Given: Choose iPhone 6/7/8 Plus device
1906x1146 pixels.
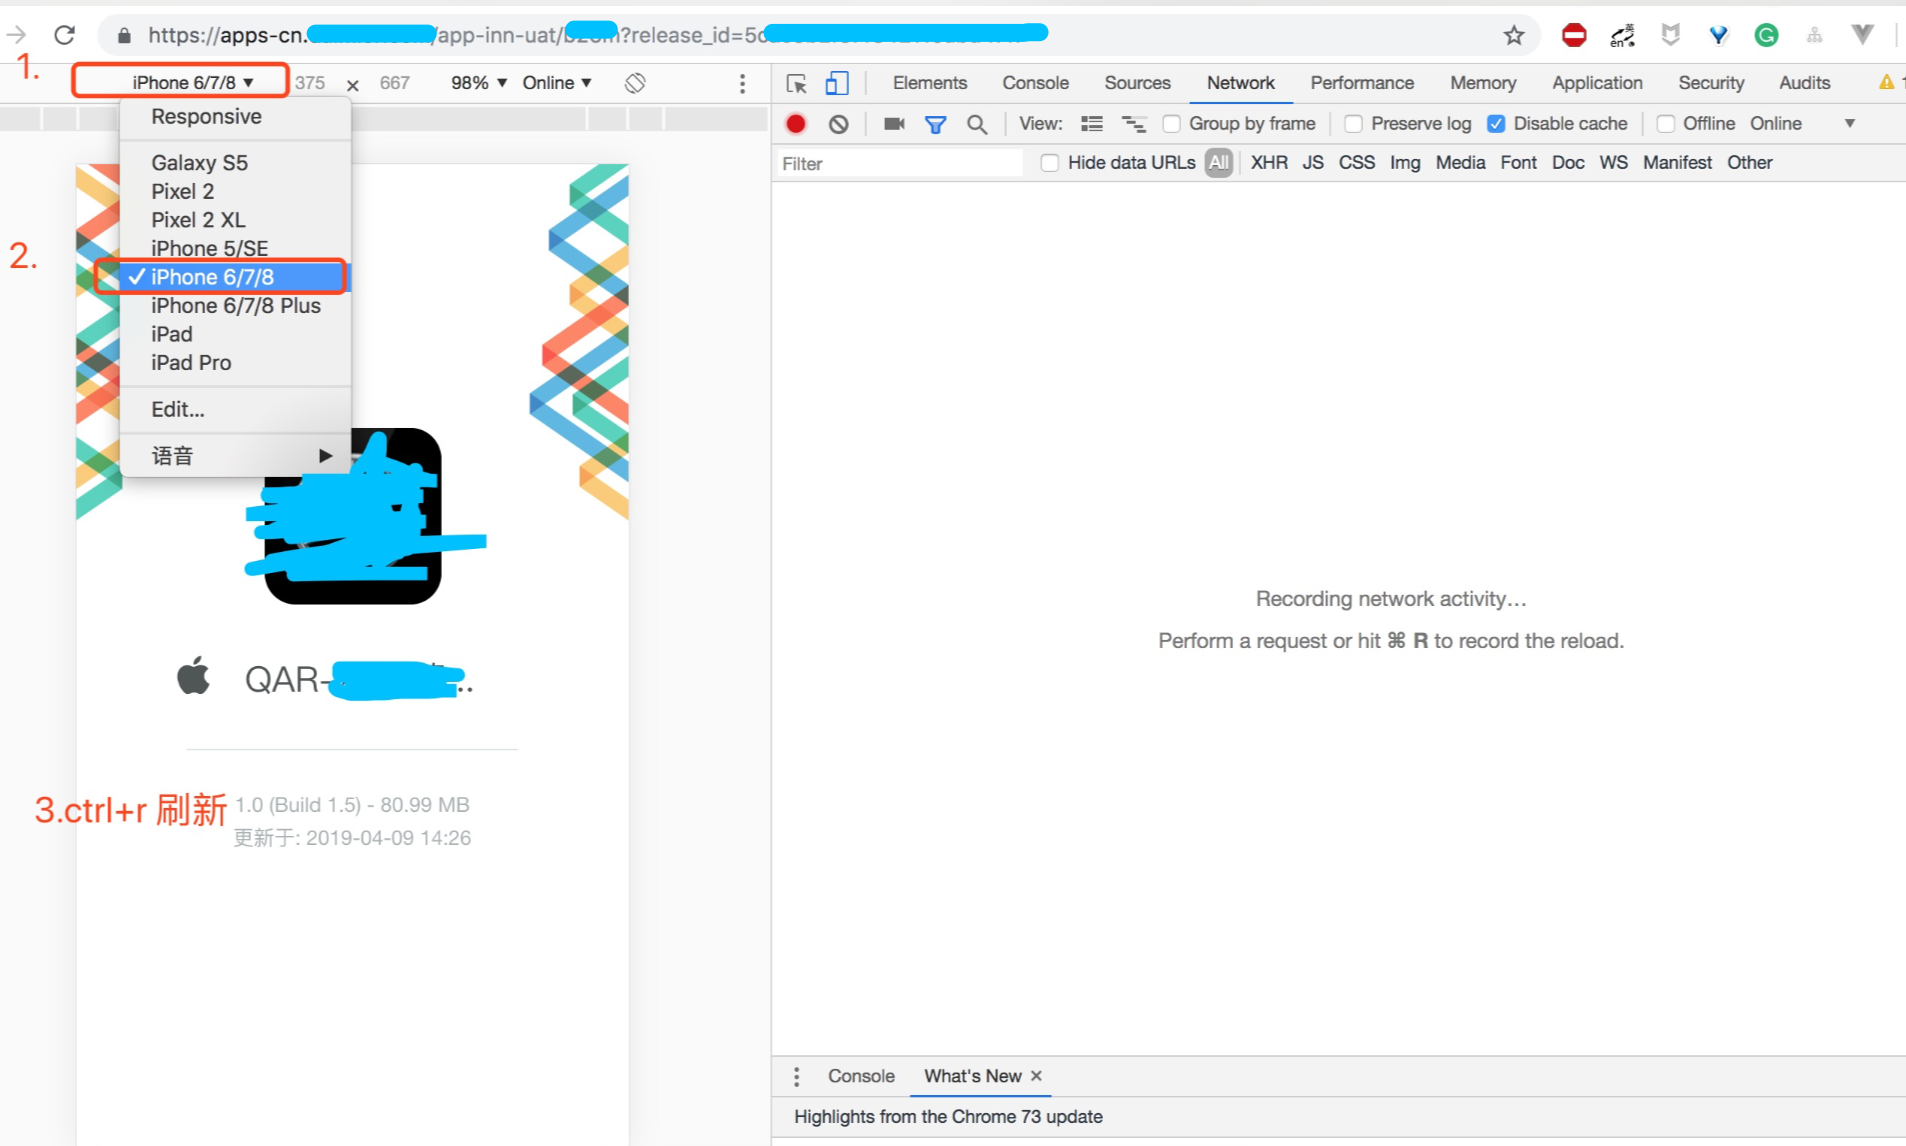Looking at the screenshot, I should 235,306.
